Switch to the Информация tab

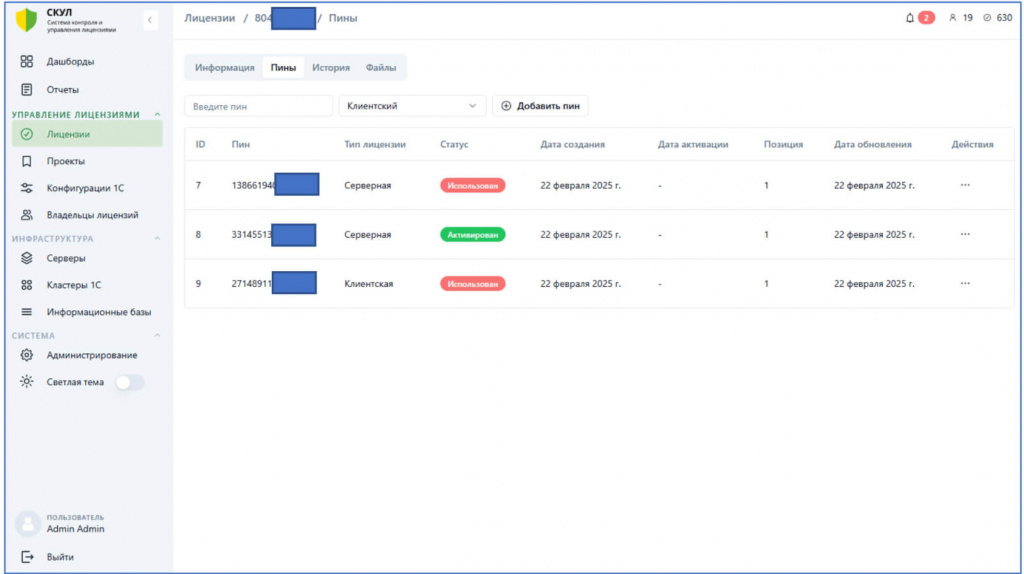coord(225,68)
